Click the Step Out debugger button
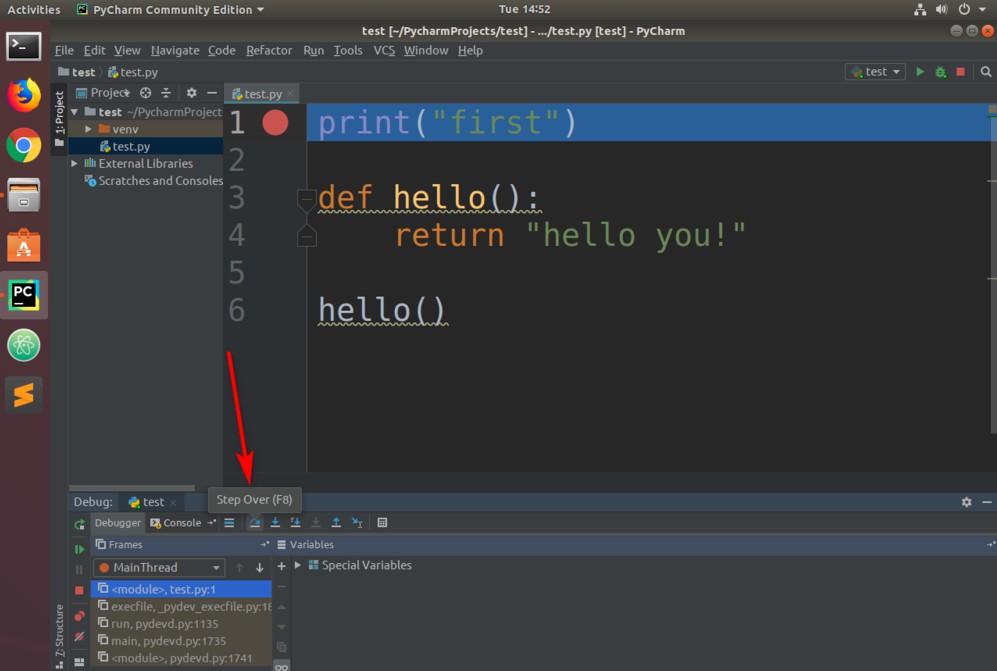The width and height of the screenshot is (997, 671). tap(336, 523)
